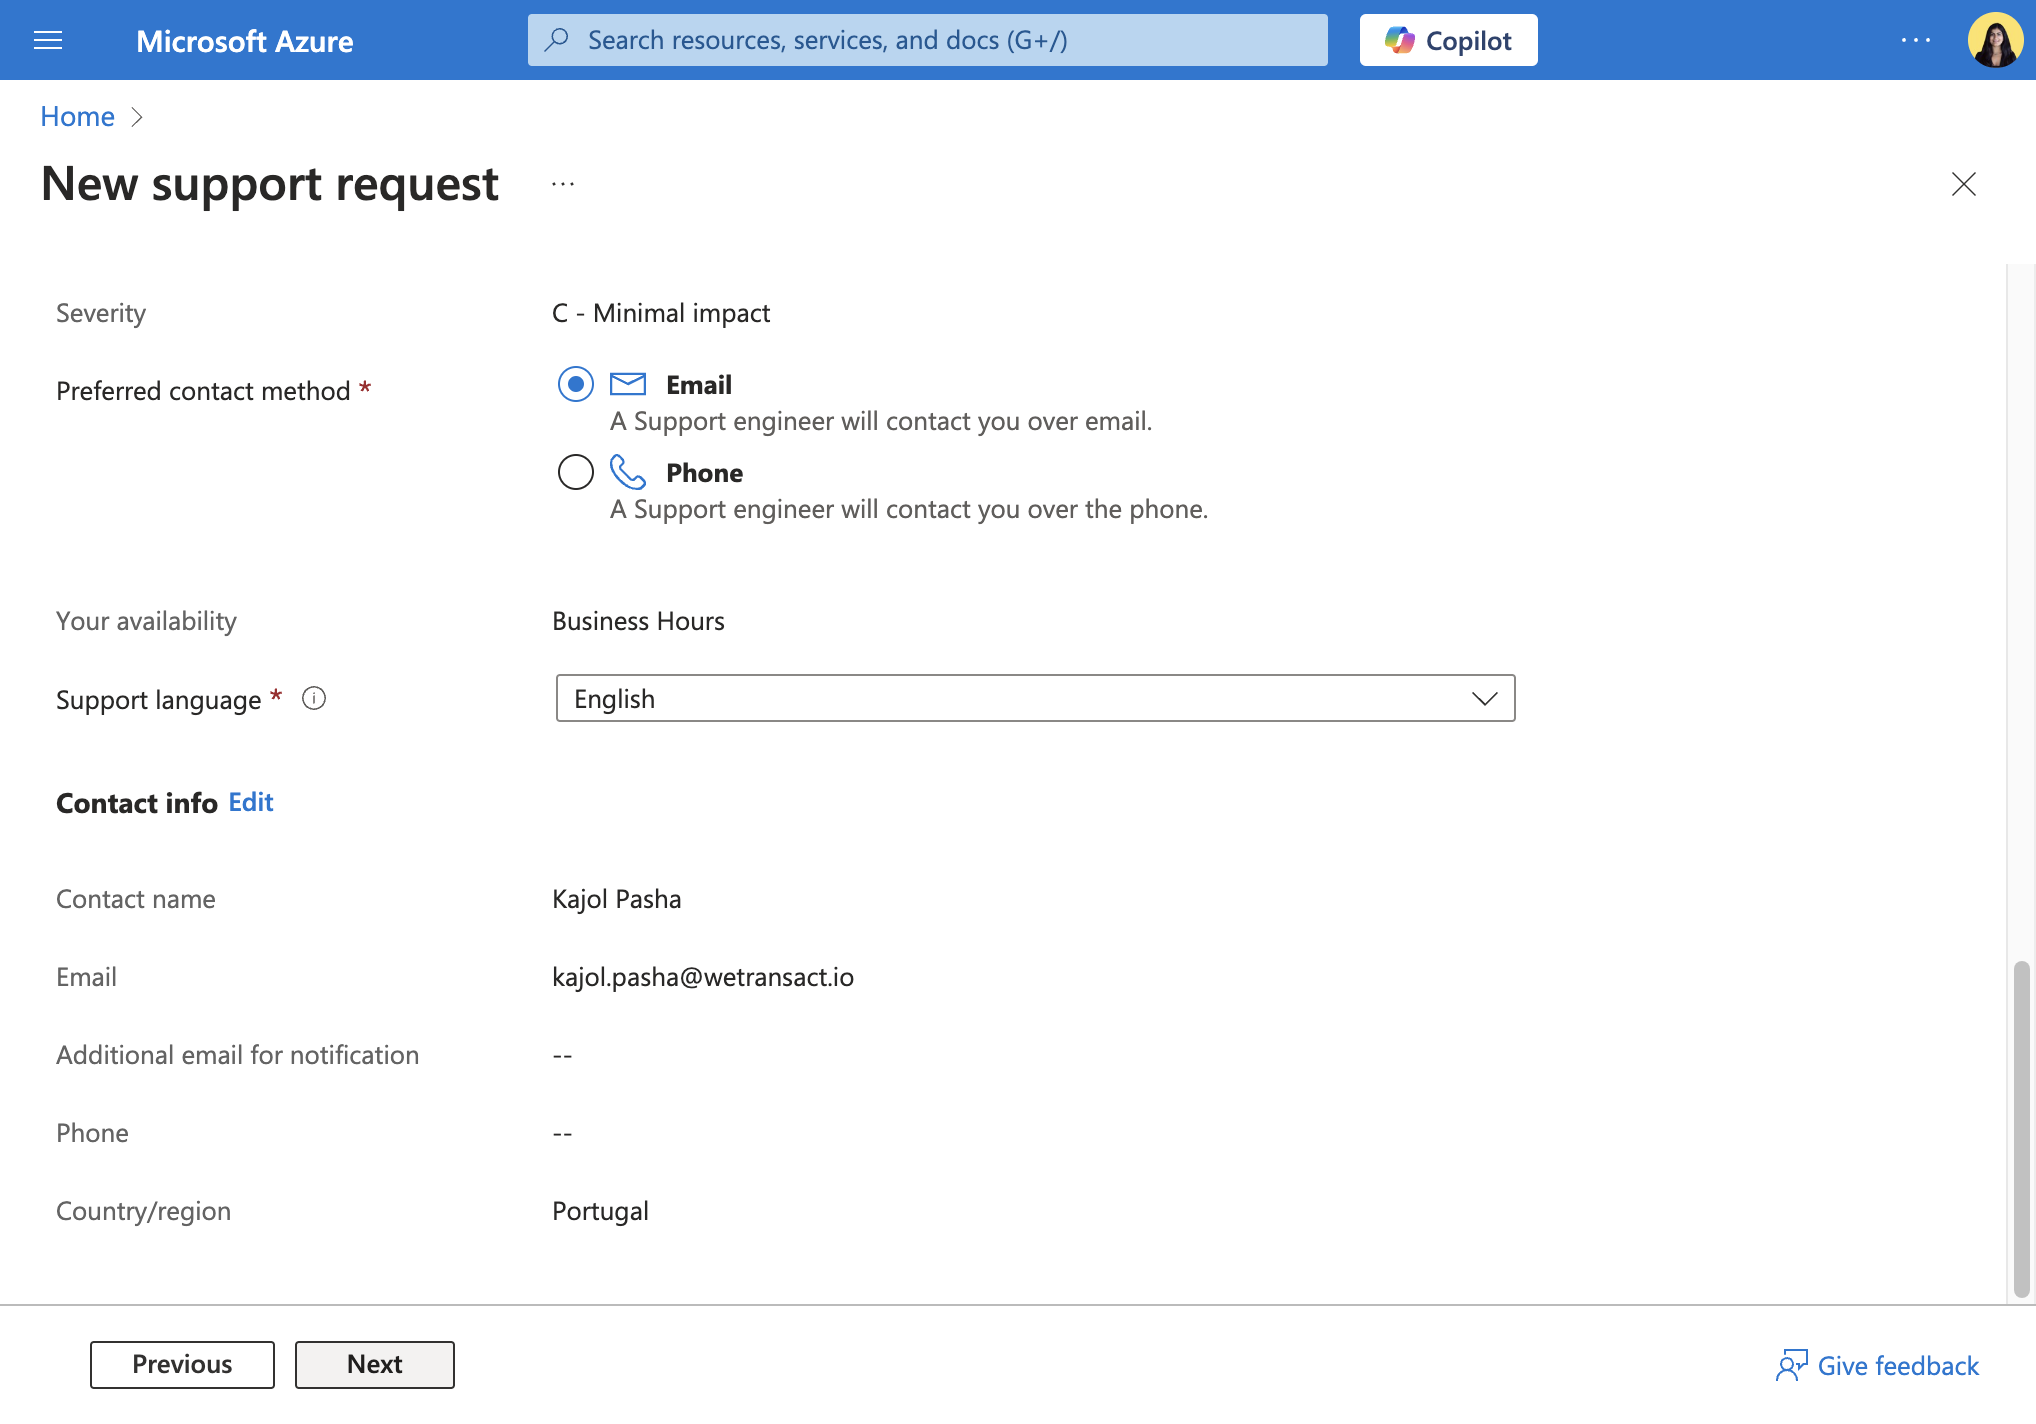
Task: Click the Preferred contact method label
Action: 203,391
